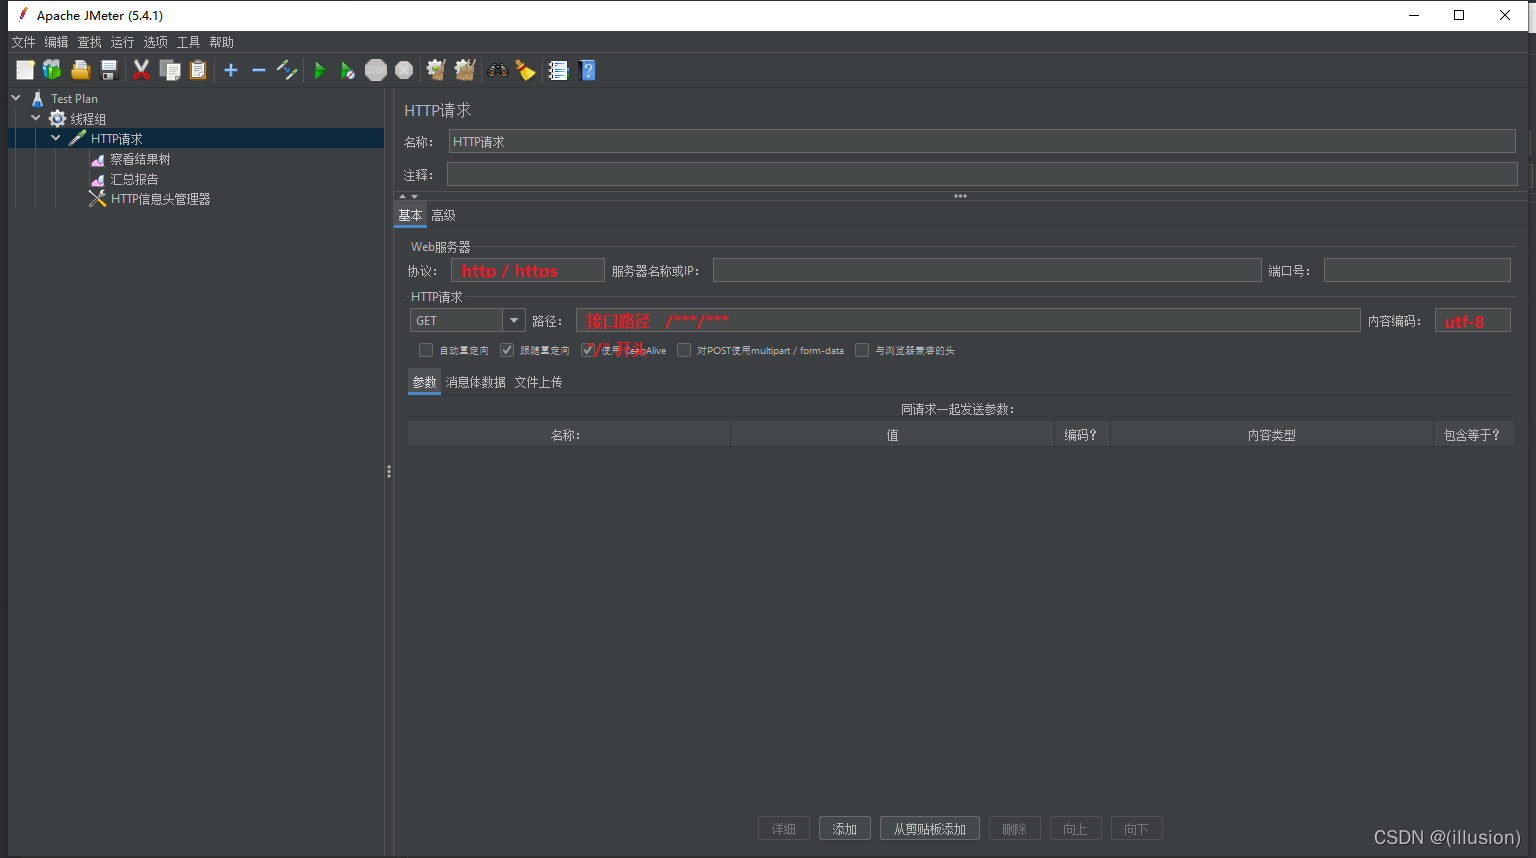
Task: Click the broom Reset Search icon
Action: [x=525, y=70]
